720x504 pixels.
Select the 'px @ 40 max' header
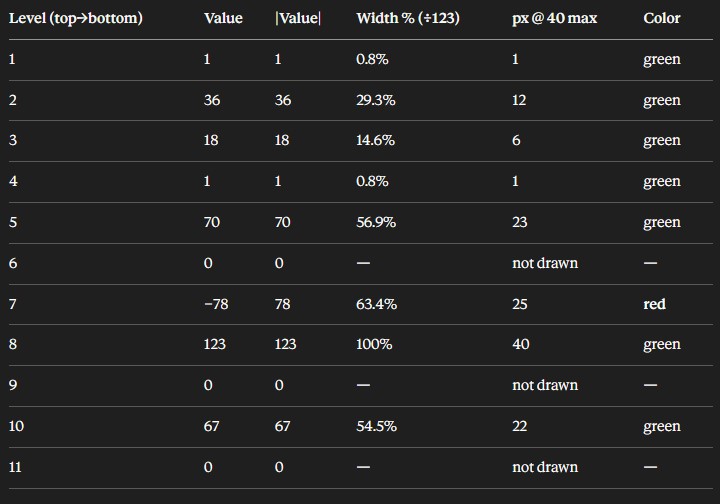coord(554,18)
